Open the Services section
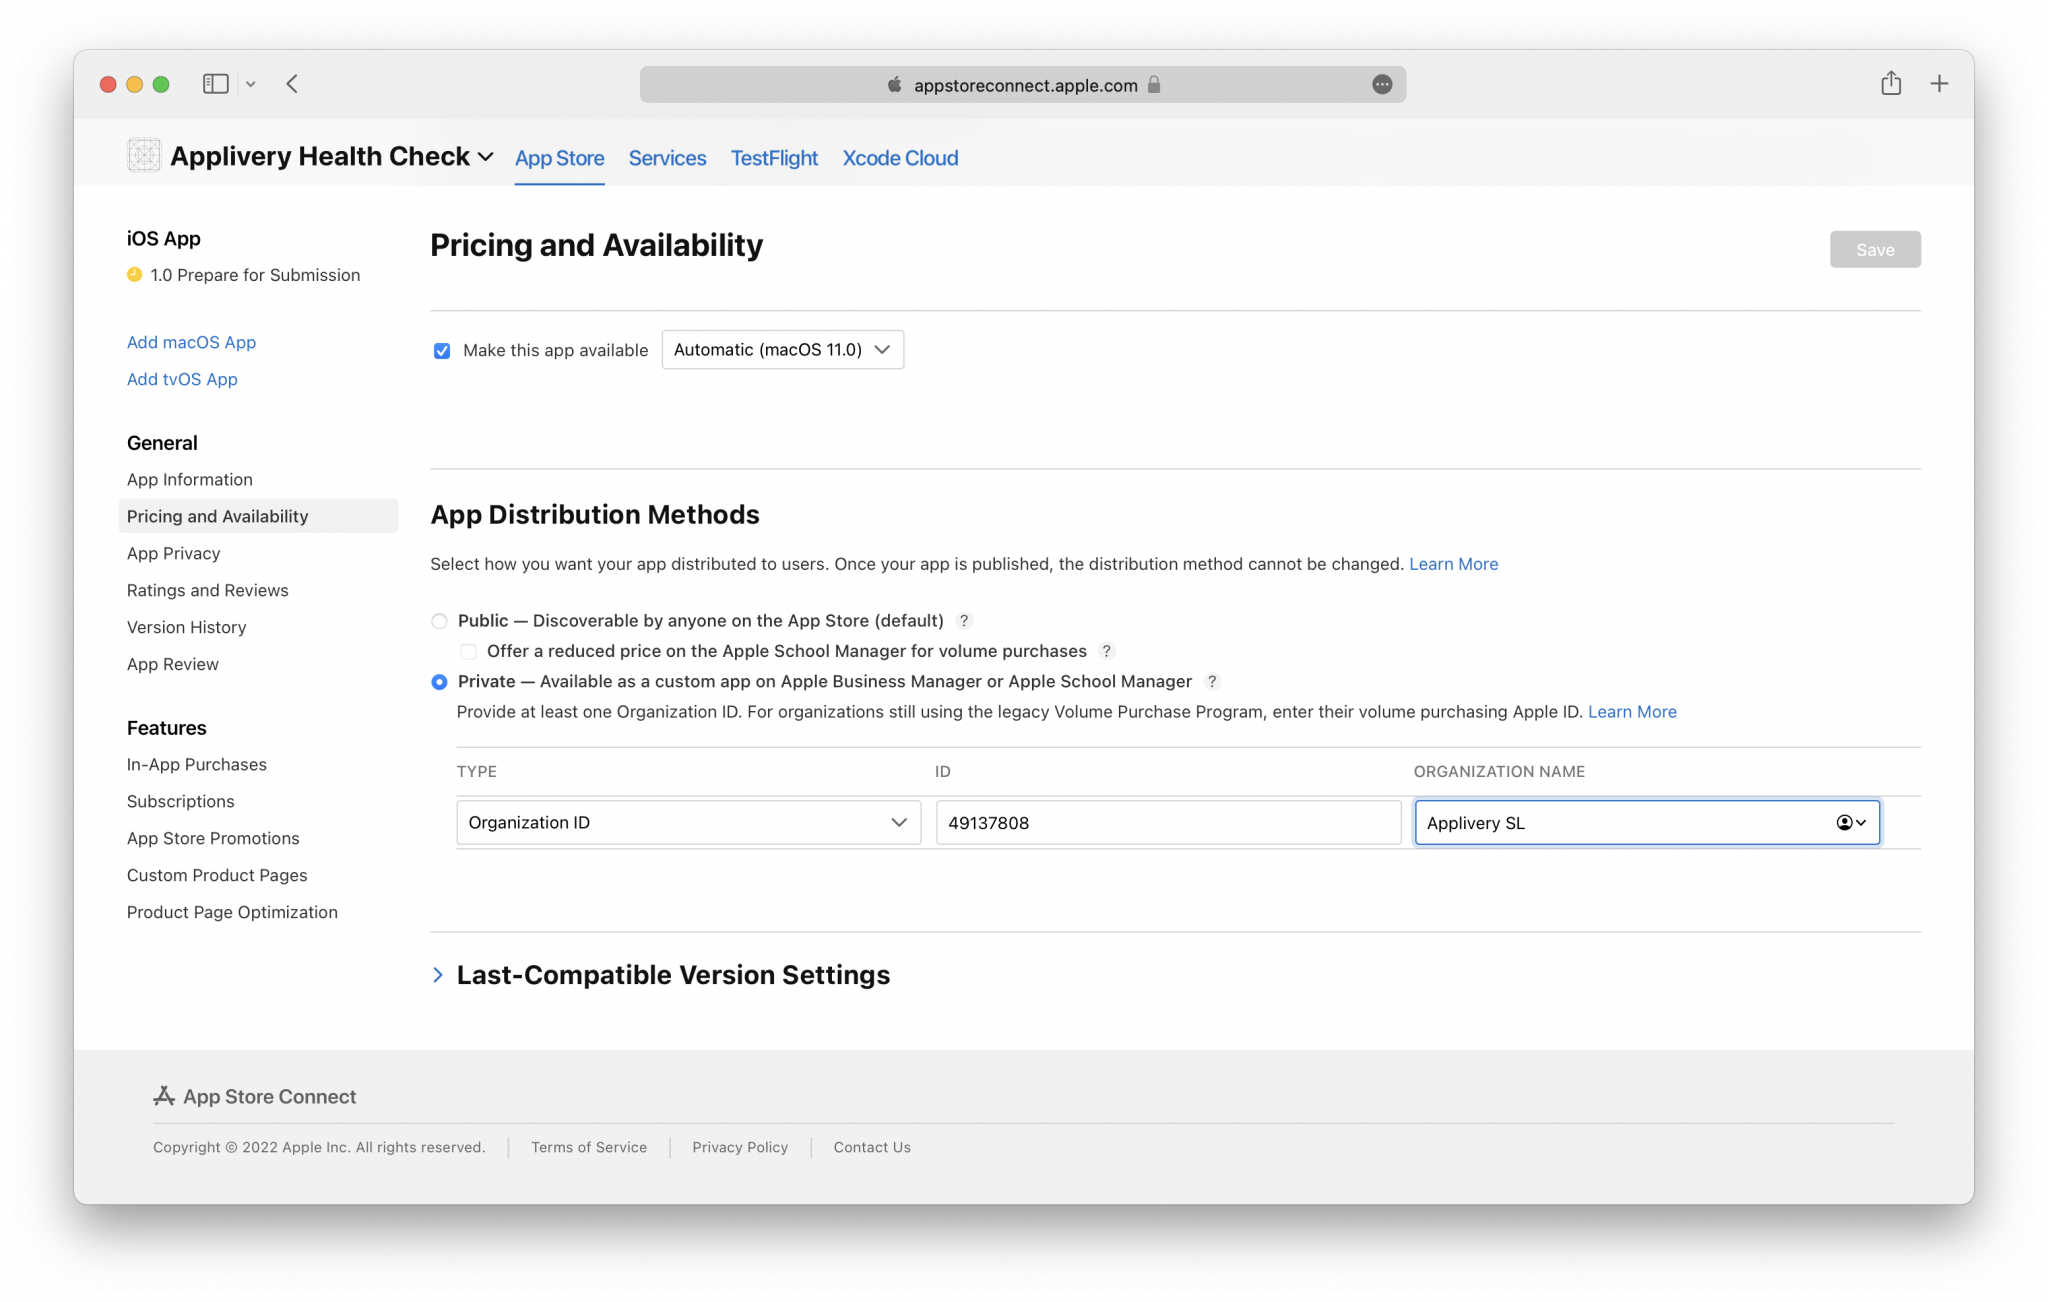This screenshot has width=2048, height=1302. 666,158
